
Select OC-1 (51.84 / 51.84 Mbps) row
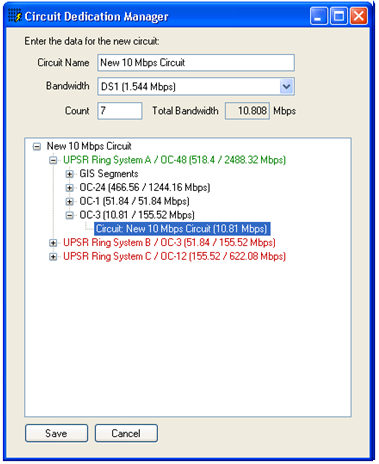coord(134,201)
